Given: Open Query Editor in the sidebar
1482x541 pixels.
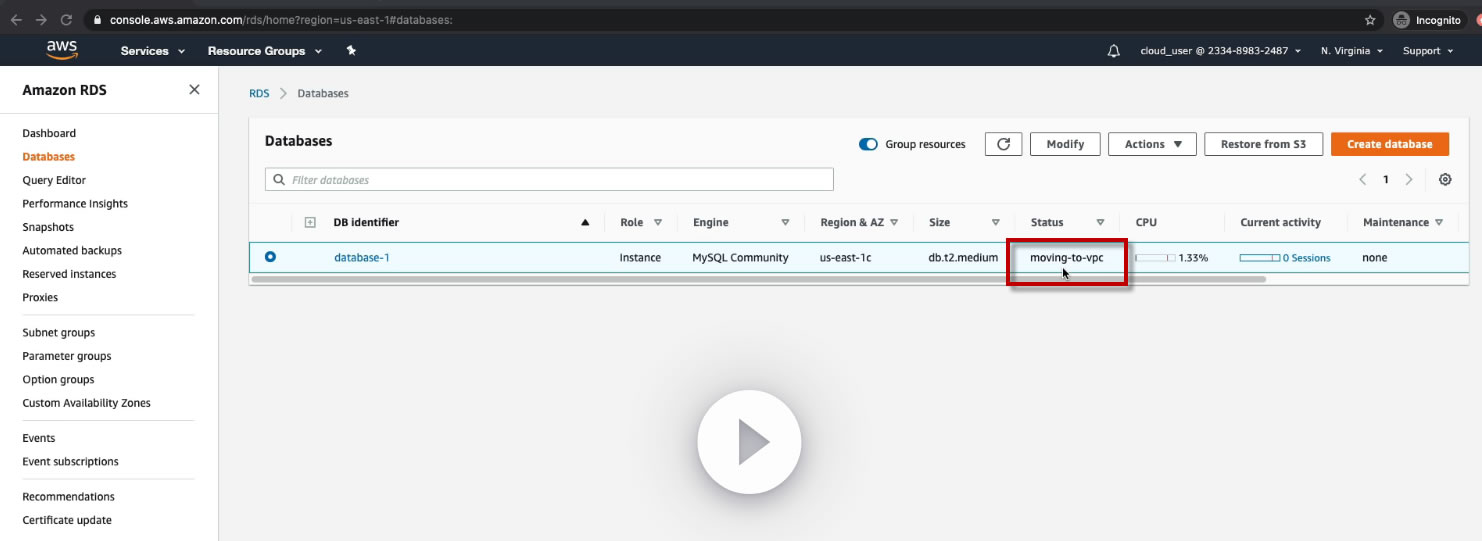Looking at the screenshot, I should click(54, 180).
